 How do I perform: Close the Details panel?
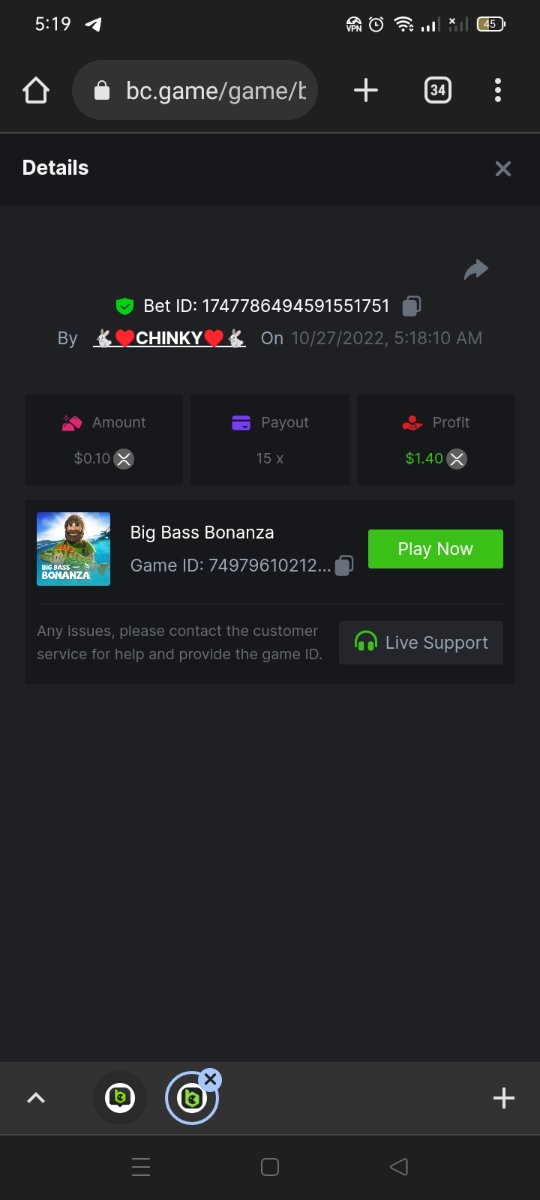click(x=503, y=169)
